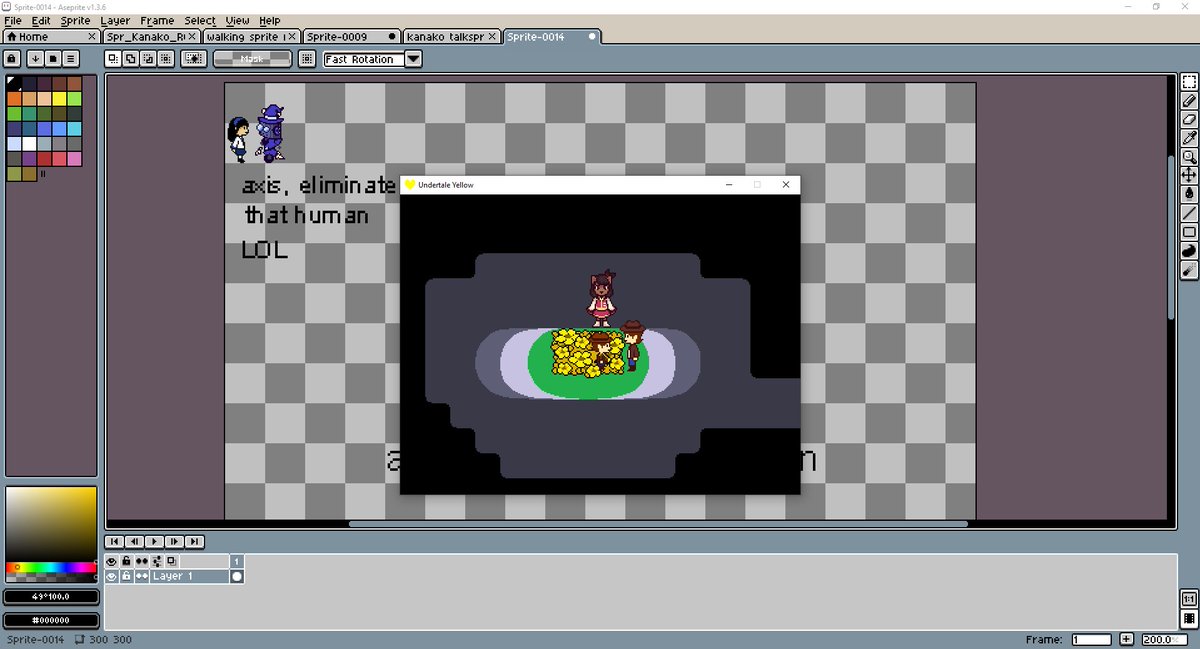The image size is (1200, 649).
Task: Click the palette presets icon
Action: pyautogui.click(x=53, y=59)
